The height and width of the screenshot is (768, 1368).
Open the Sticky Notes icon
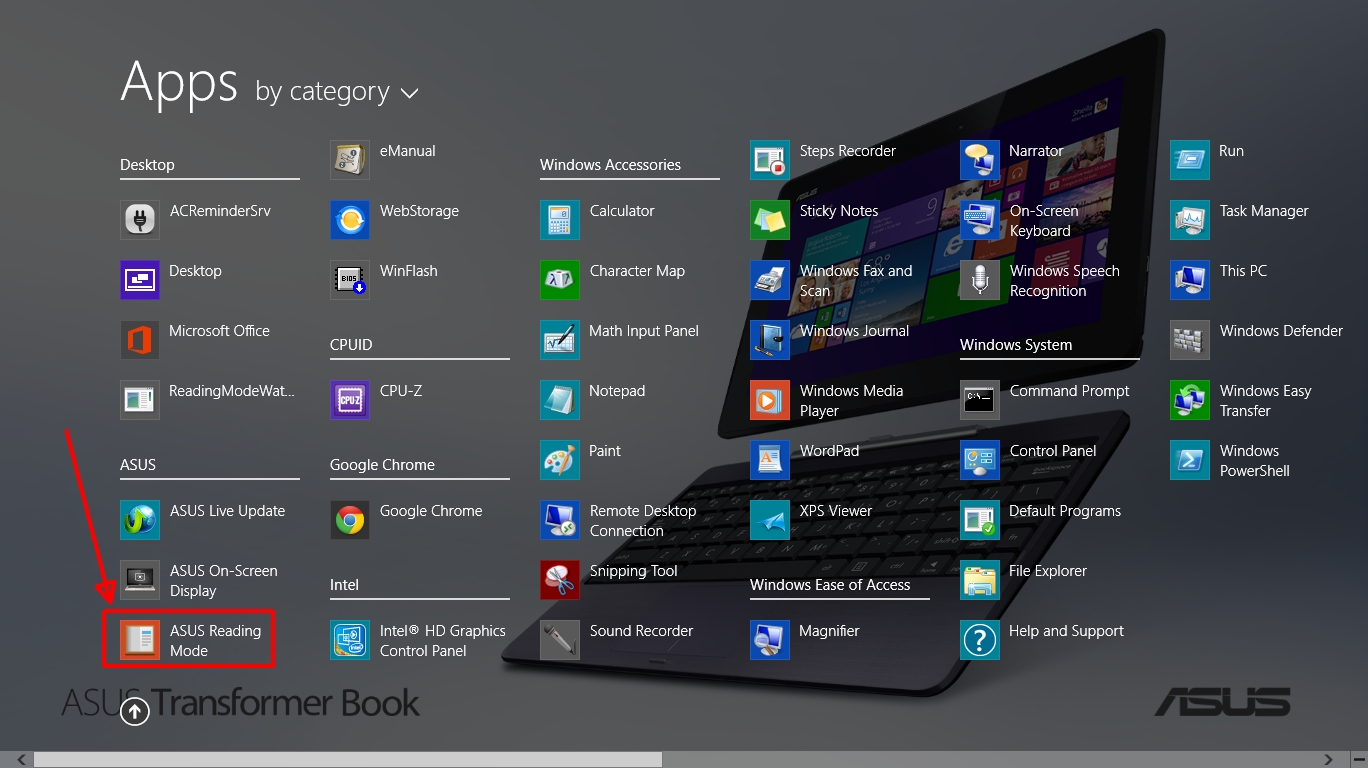click(770, 220)
